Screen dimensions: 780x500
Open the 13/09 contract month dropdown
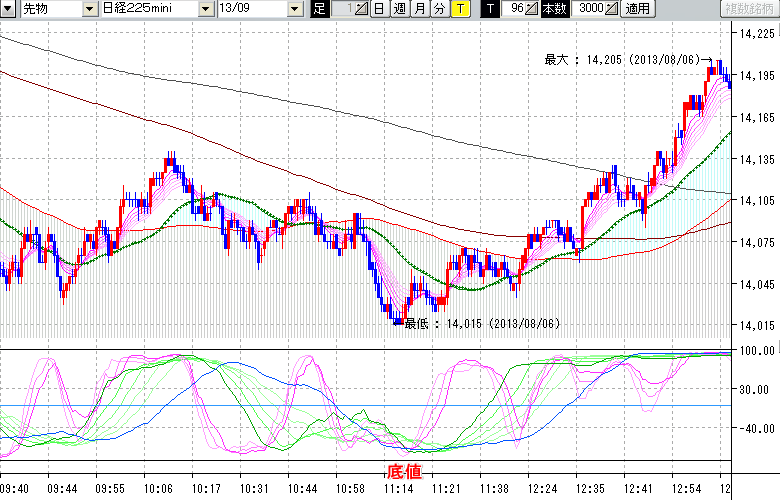coord(294,9)
